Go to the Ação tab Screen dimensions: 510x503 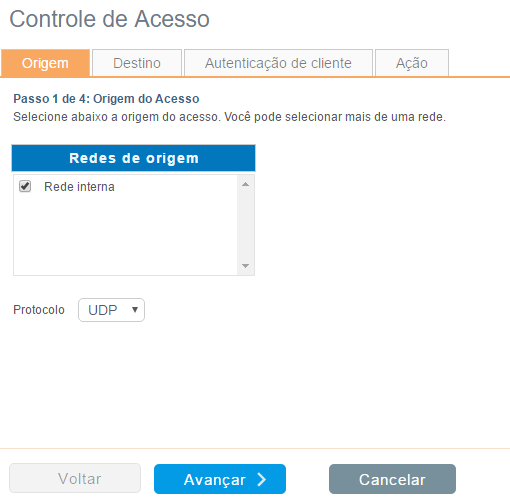(412, 63)
